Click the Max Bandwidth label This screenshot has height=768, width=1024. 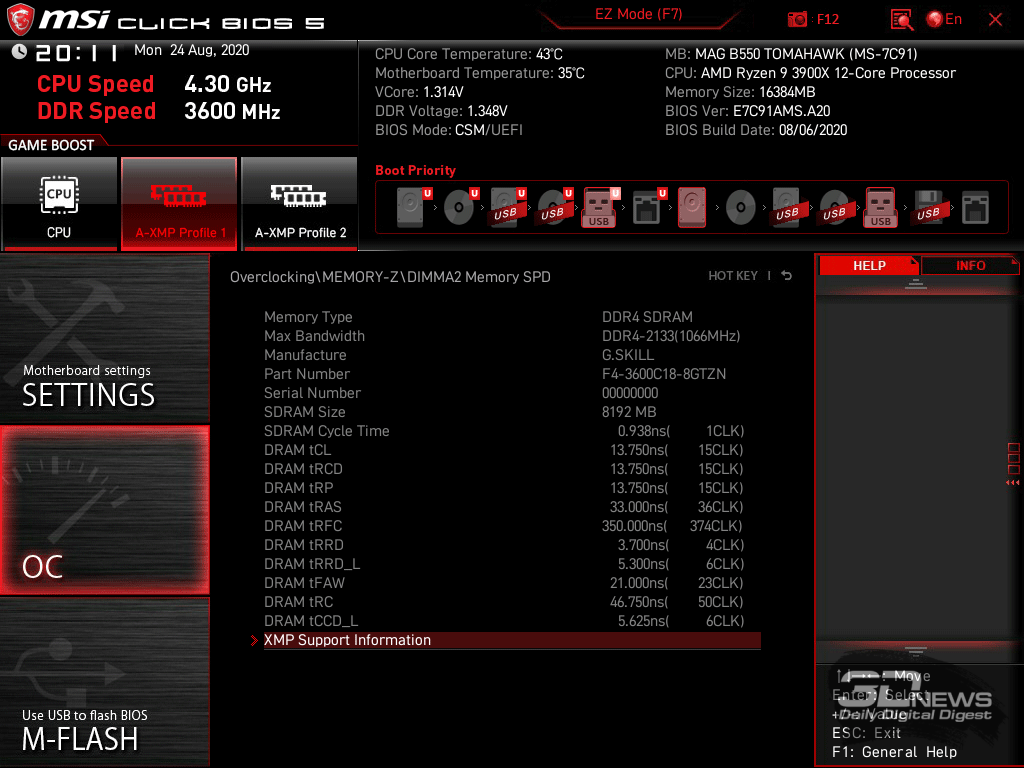[x=314, y=336]
